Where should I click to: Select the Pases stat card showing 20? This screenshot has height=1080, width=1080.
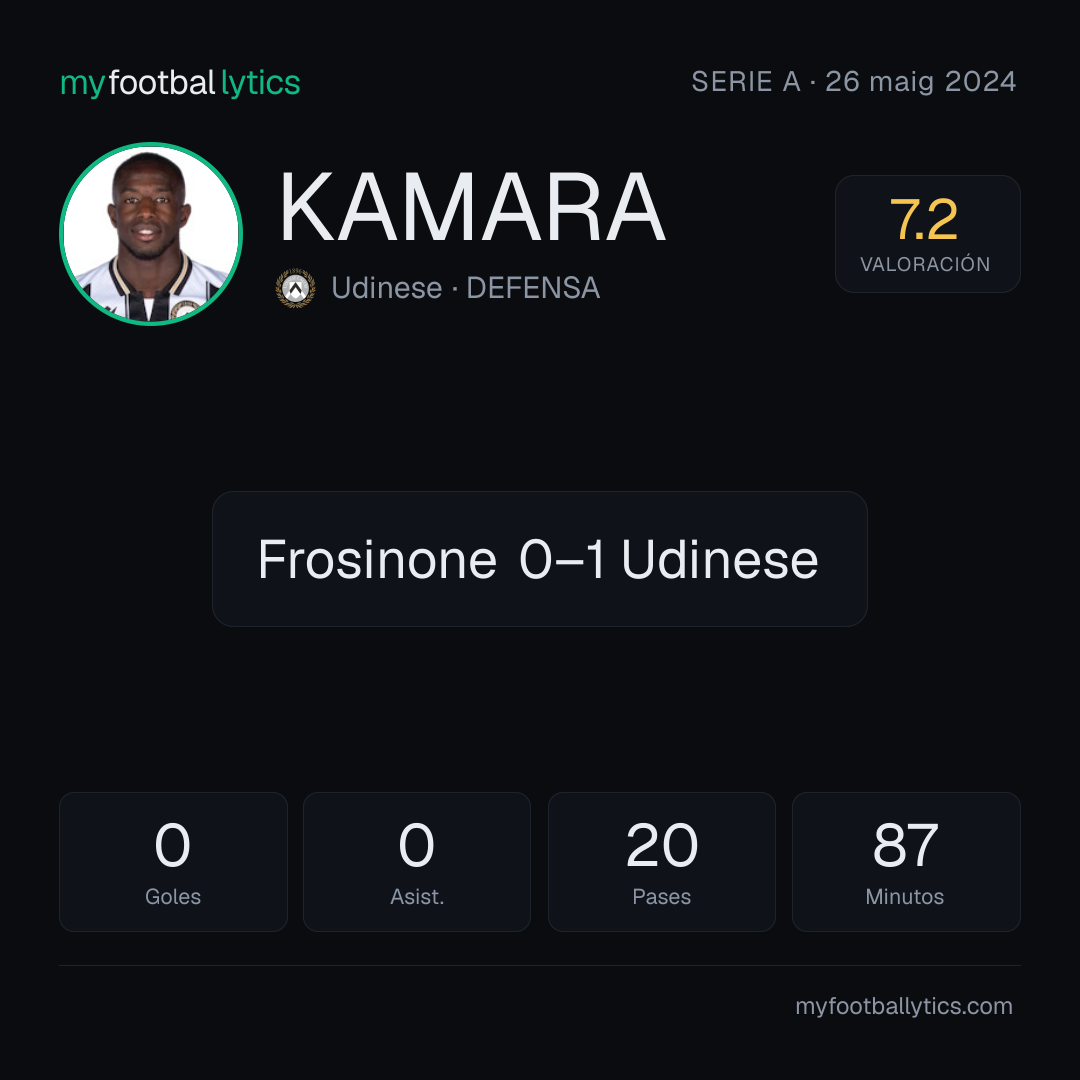tap(661, 862)
